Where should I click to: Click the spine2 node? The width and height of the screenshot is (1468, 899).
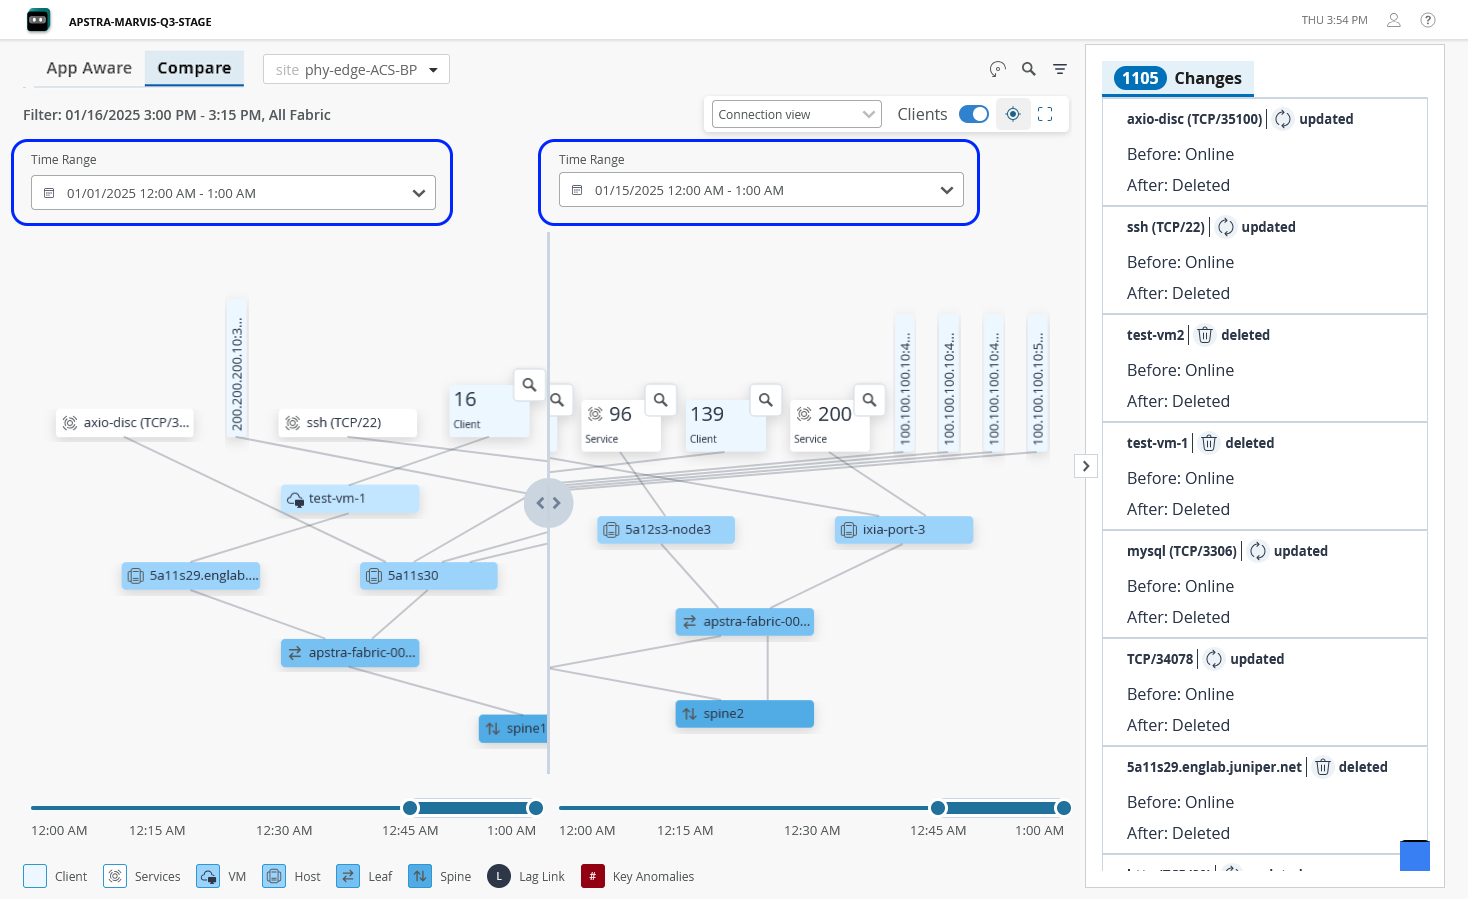click(745, 713)
